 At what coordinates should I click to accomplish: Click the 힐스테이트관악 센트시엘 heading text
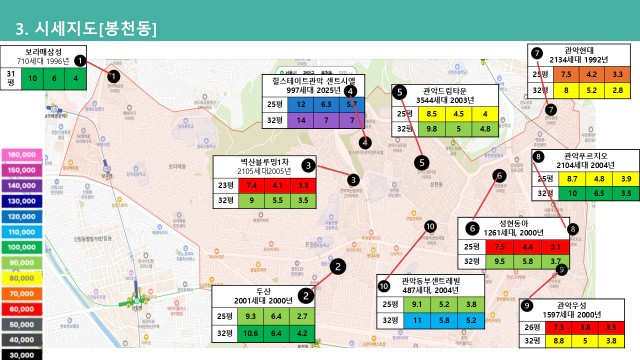[x=313, y=81]
